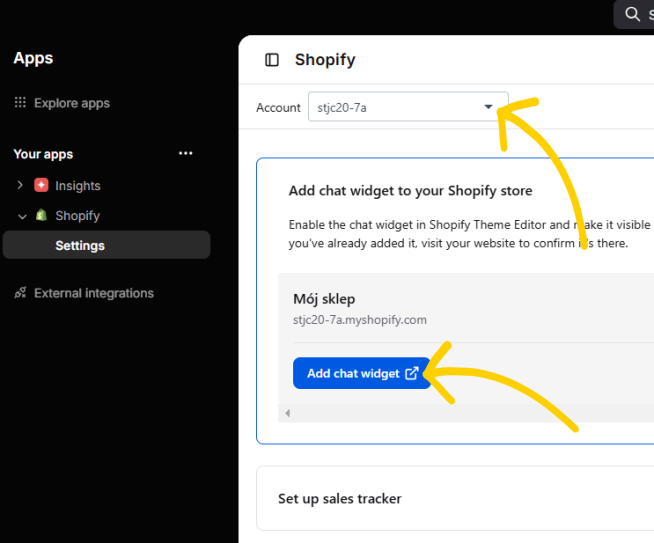Screen dimensions: 654x543
Task: Click the Mój sklep store name
Action: pos(324,299)
